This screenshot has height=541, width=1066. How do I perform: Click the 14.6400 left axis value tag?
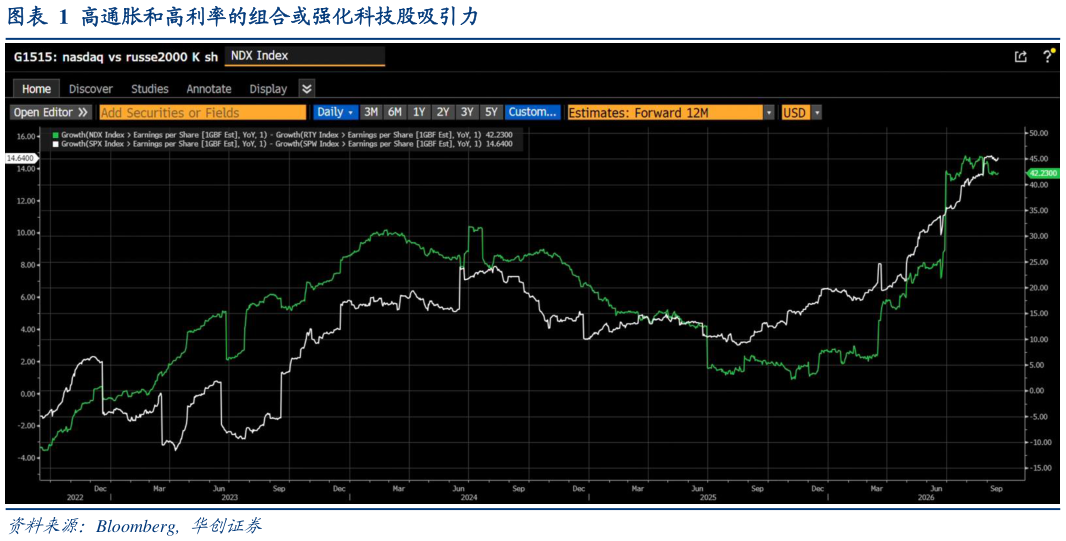point(20,158)
